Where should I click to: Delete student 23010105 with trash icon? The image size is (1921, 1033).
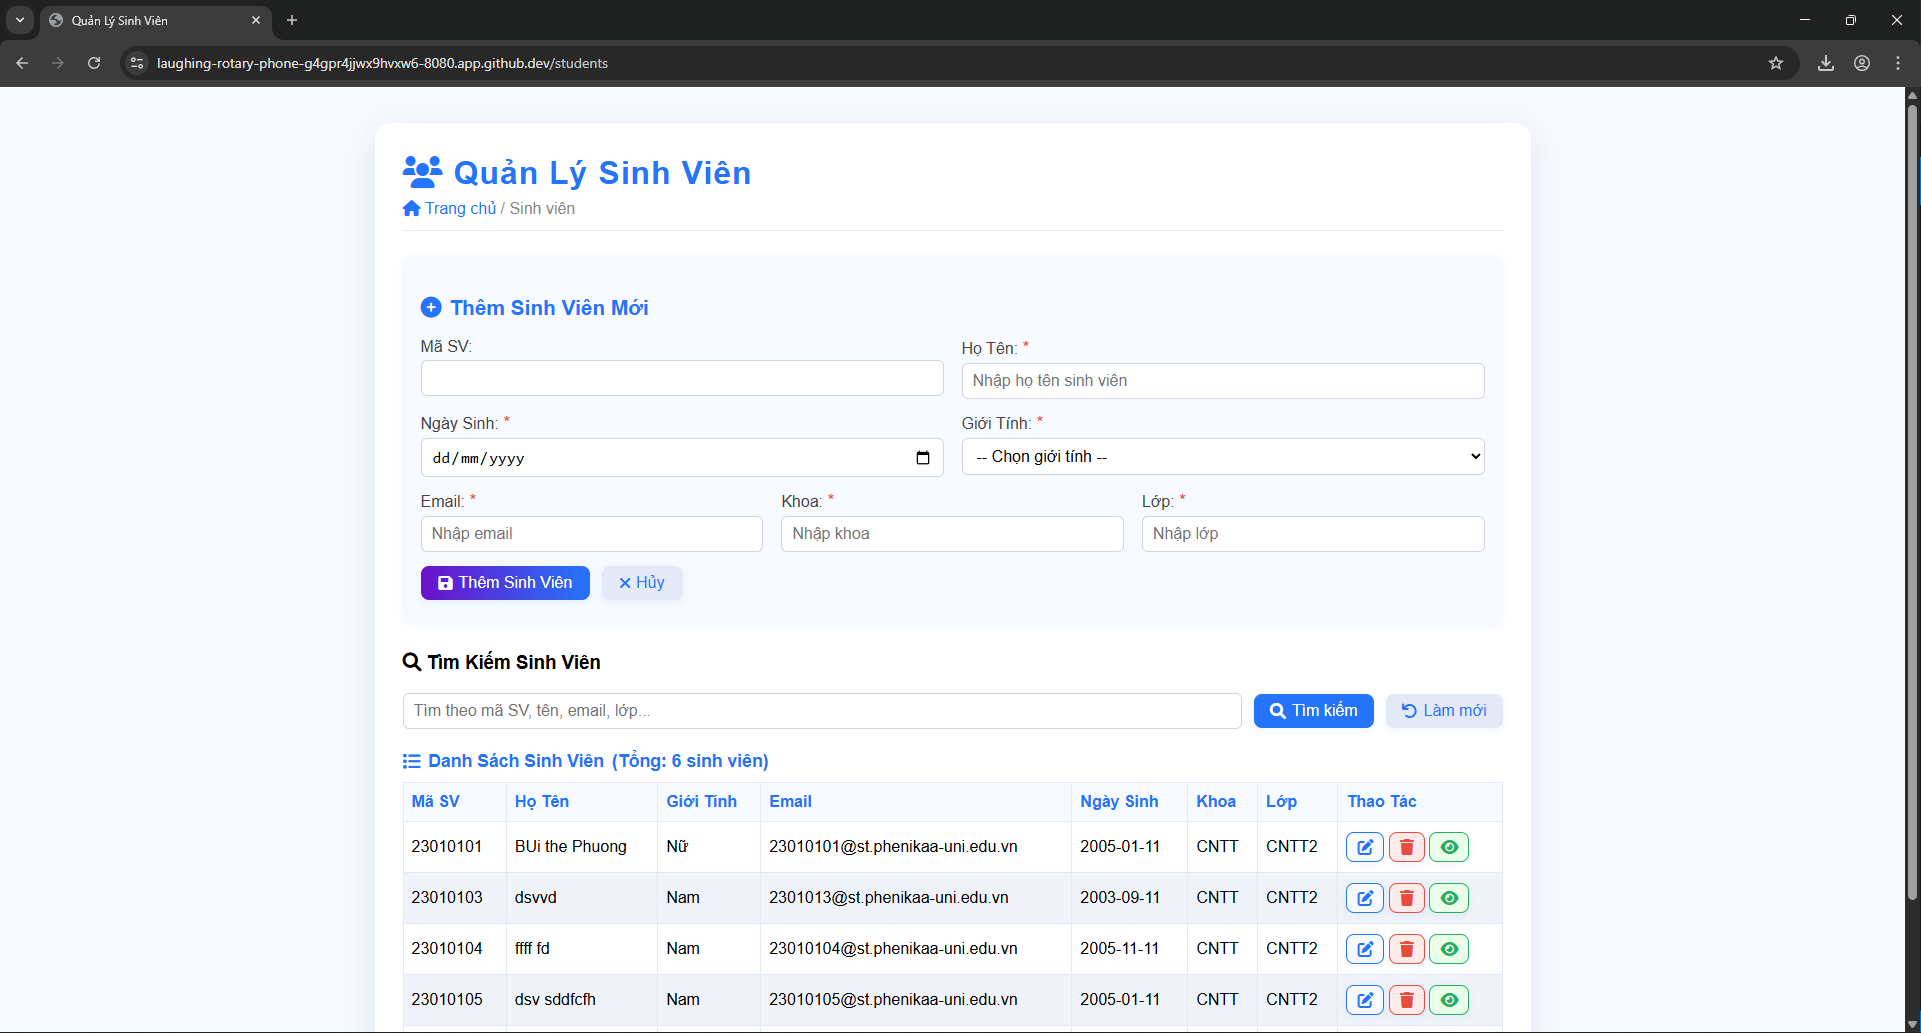click(1406, 1000)
